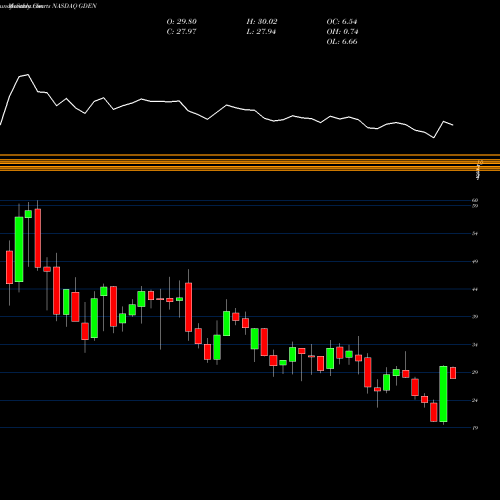The image size is (500, 500).
Task: Select the open price O: 29.80
Action: pyautogui.click(x=182, y=22)
